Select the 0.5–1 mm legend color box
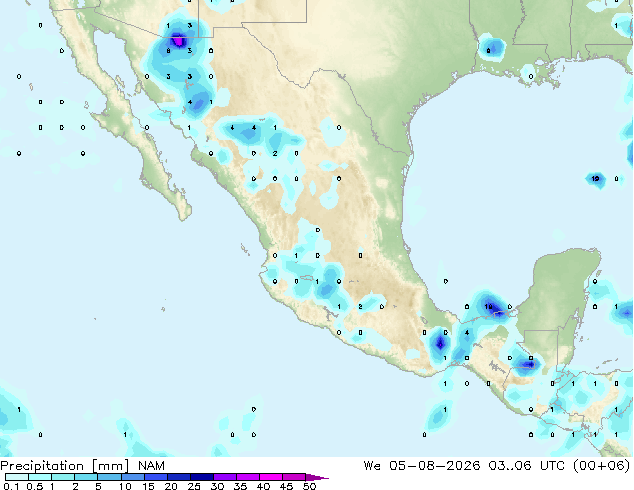 (x=40, y=477)
